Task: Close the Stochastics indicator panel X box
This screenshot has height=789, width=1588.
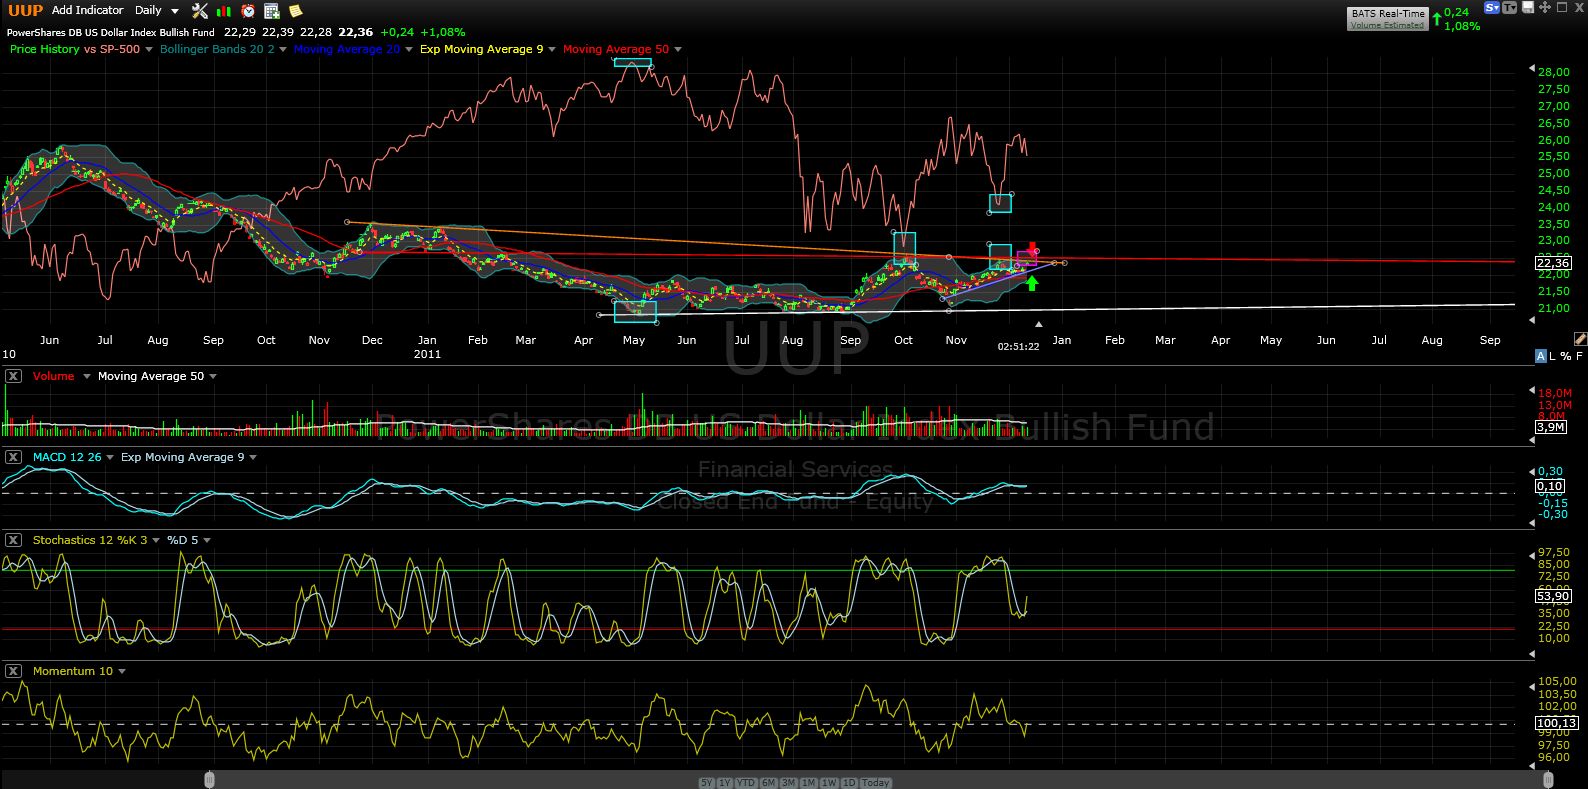Action: [13, 540]
